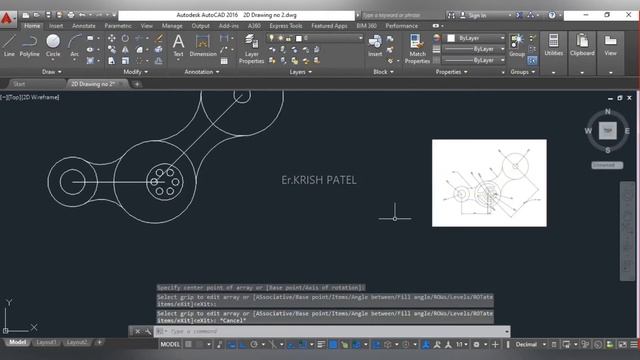This screenshot has height=360, width=640.
Task: Expand the Layers panel
Action: point(301,72)
